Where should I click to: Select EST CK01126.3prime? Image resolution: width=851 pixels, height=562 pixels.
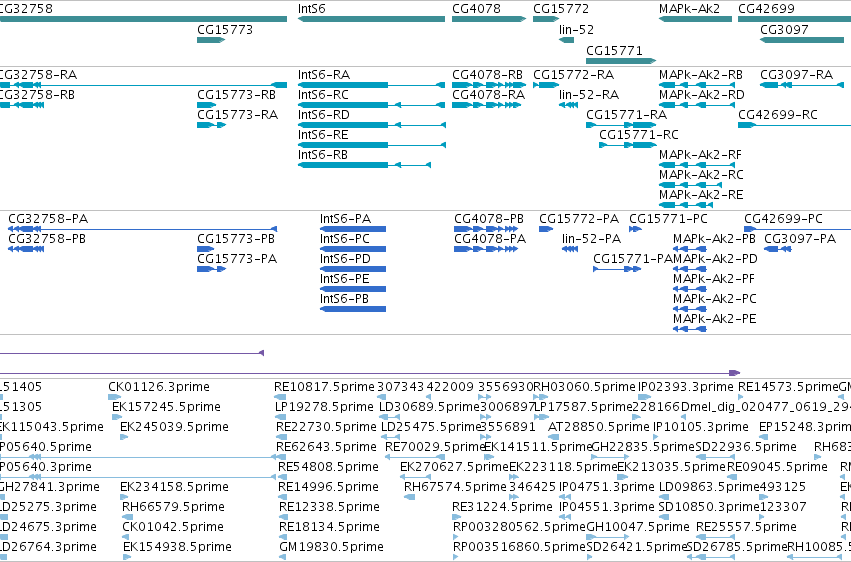pyautogui.click(x=115, y=398)
